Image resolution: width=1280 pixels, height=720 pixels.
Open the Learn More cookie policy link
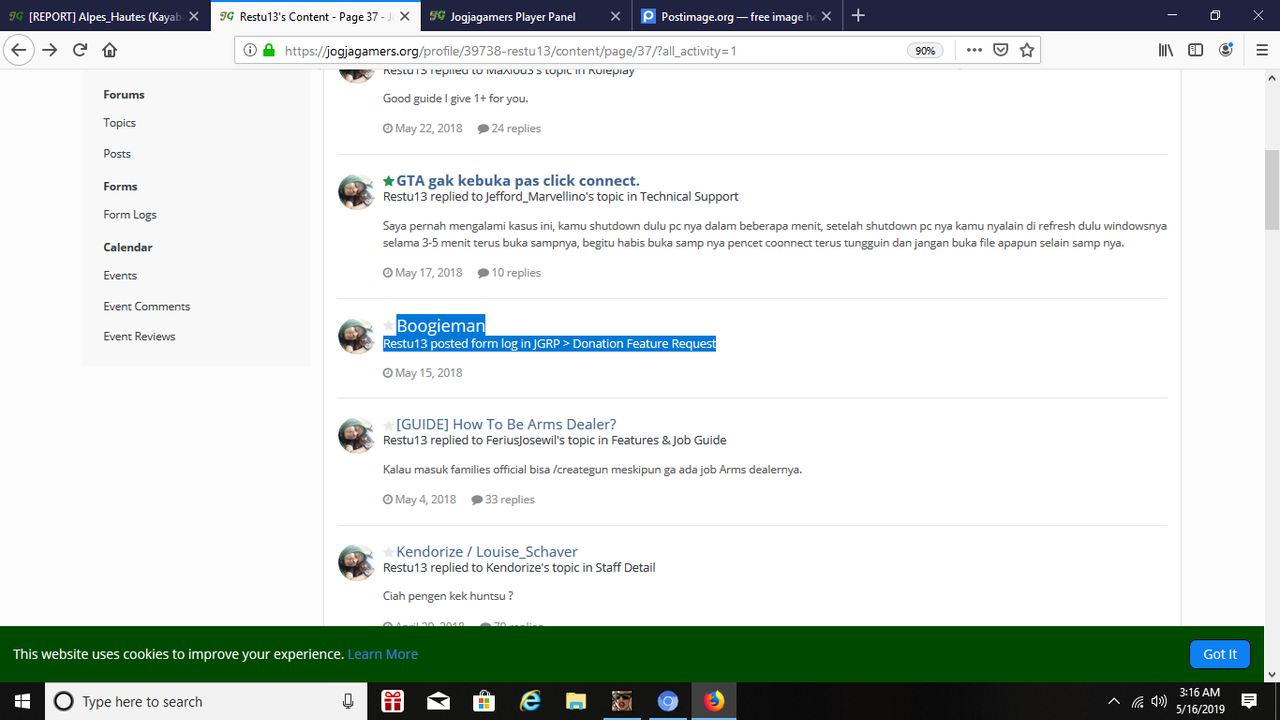tap(382, 654)
